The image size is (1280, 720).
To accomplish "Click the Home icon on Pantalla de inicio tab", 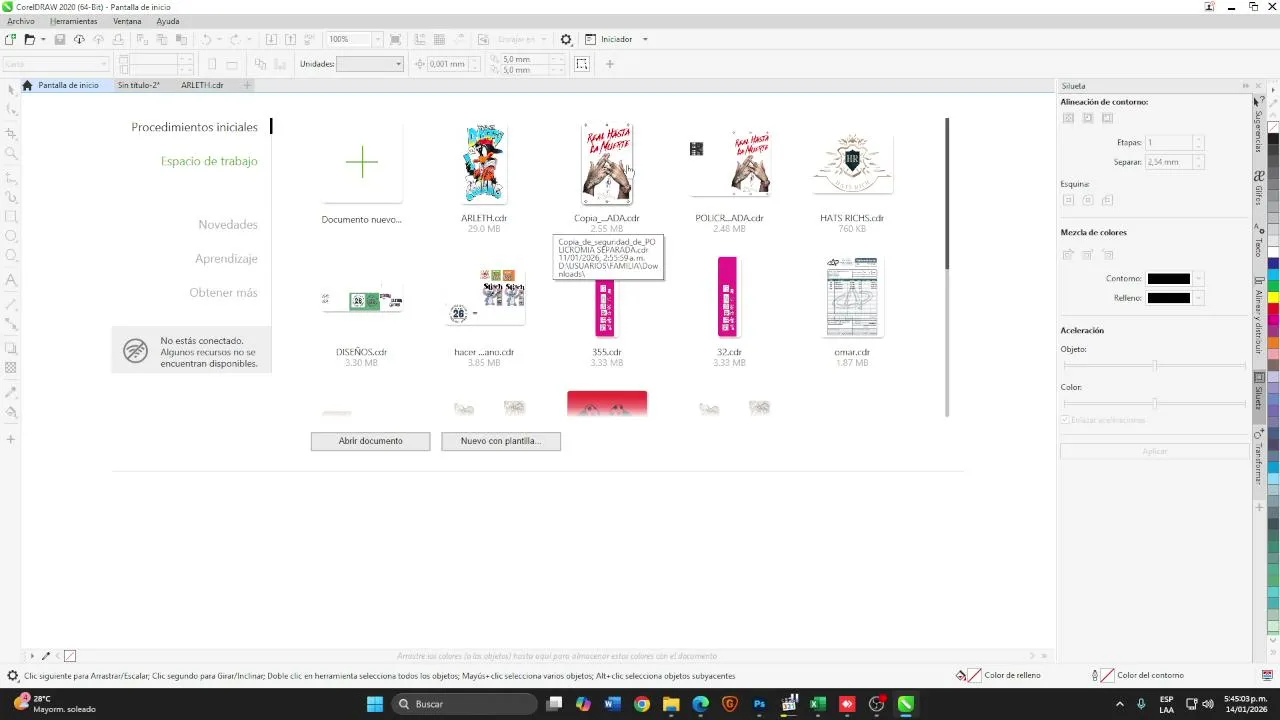I will 28,85.
